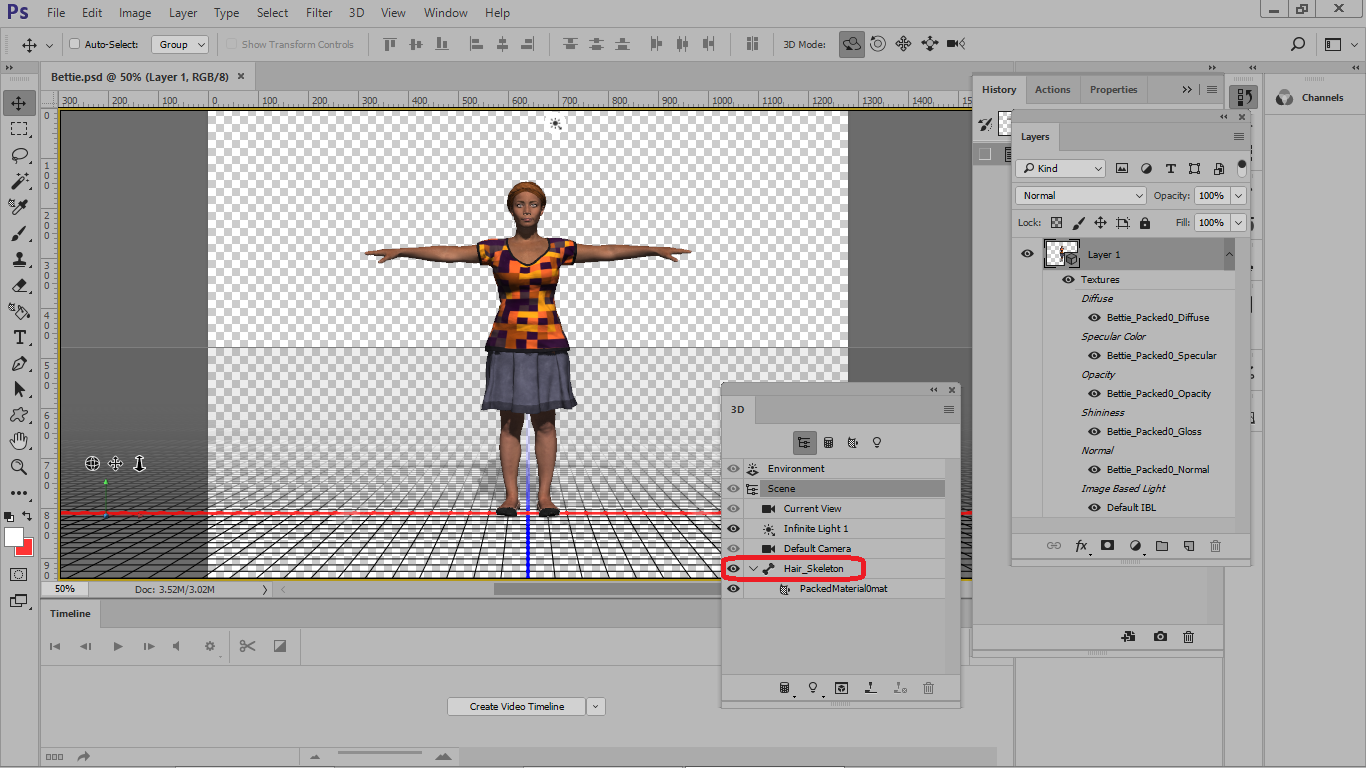Click the 50% zoom level field
The width and height of the screenshot is (1366, 768).
coord(64,589)
